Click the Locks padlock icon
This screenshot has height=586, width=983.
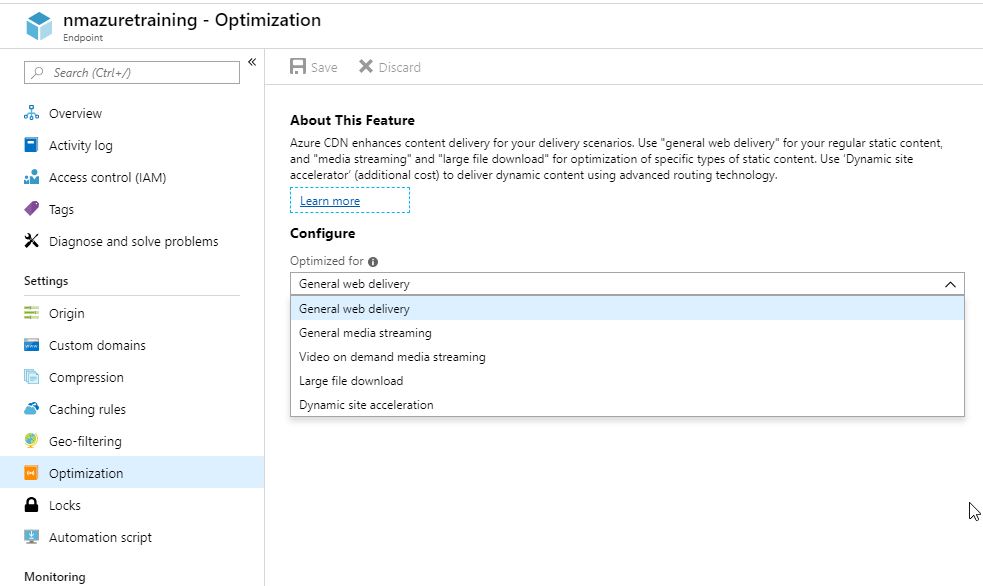click(31, 505)
